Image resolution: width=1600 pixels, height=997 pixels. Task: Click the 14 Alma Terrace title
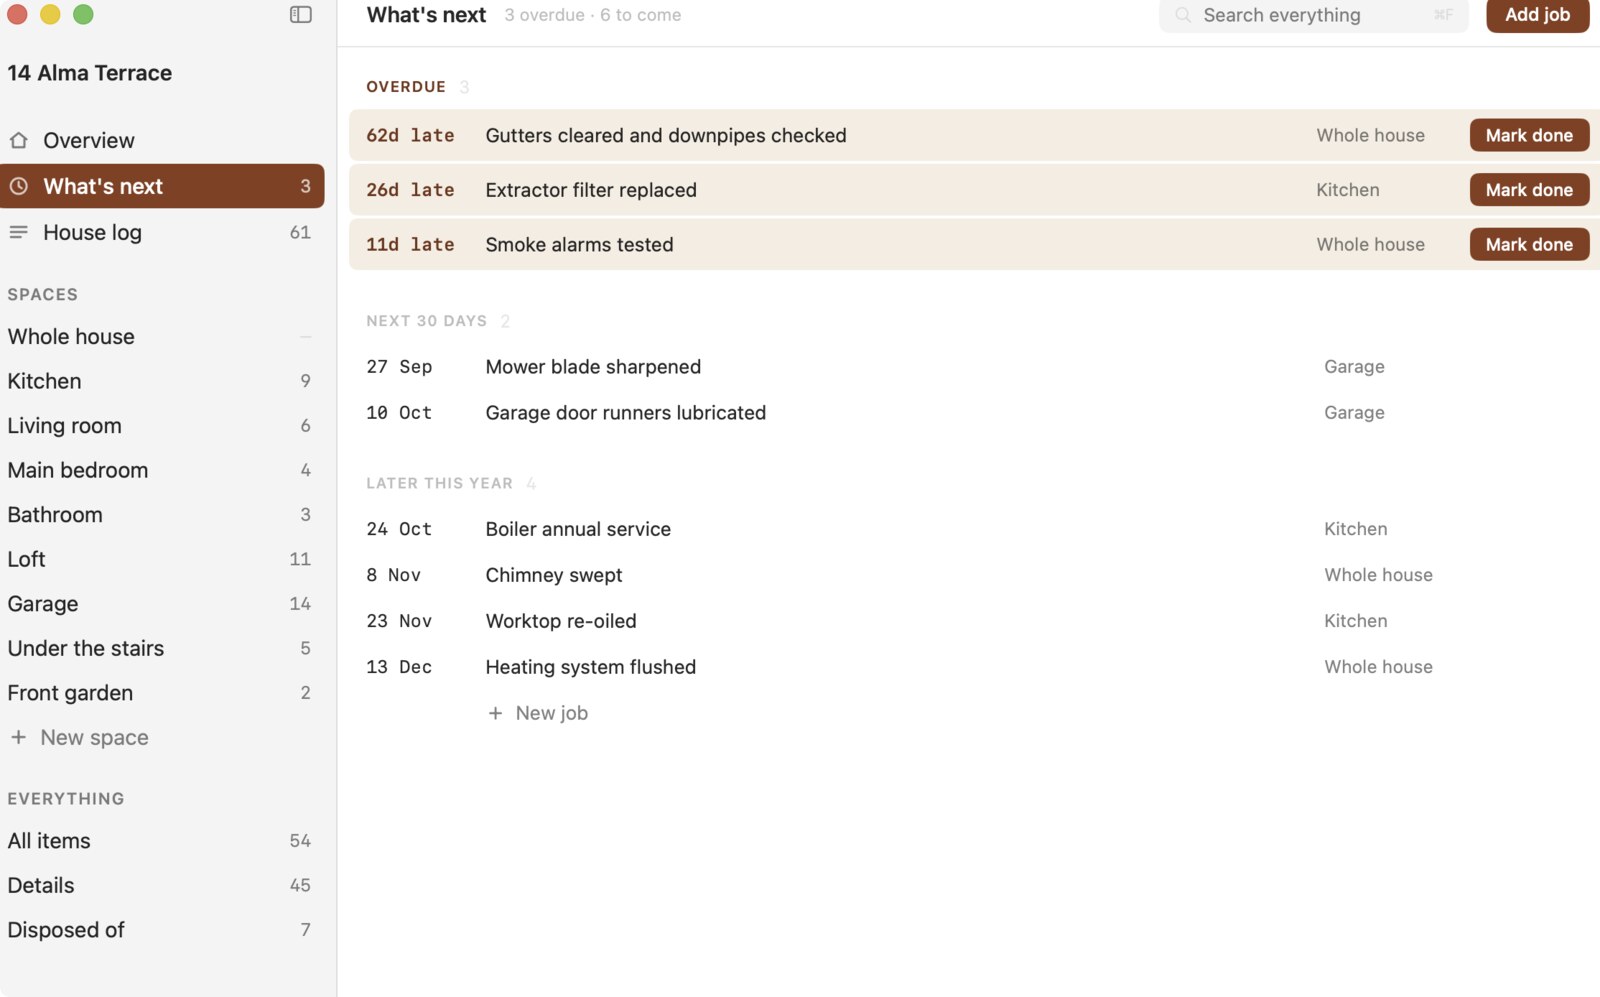[90, 73]
